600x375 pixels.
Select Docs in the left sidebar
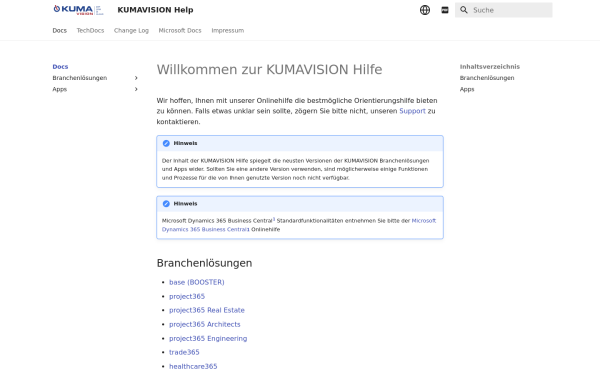[60, 67]
